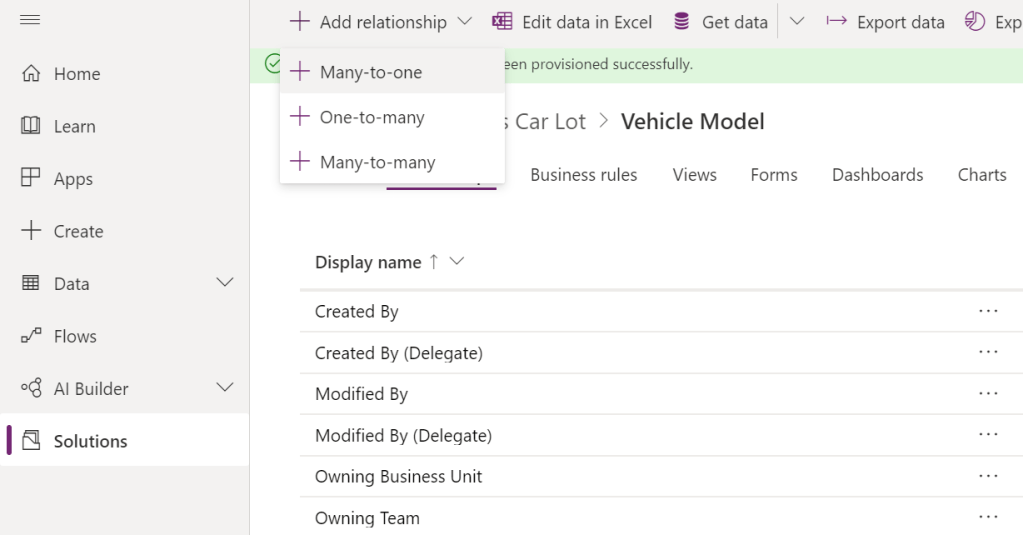The width and height of the screenshot is (1023, 535).
Task: Open Home from the sidebar
Action: pyautogui.click(x=76, y=74)
